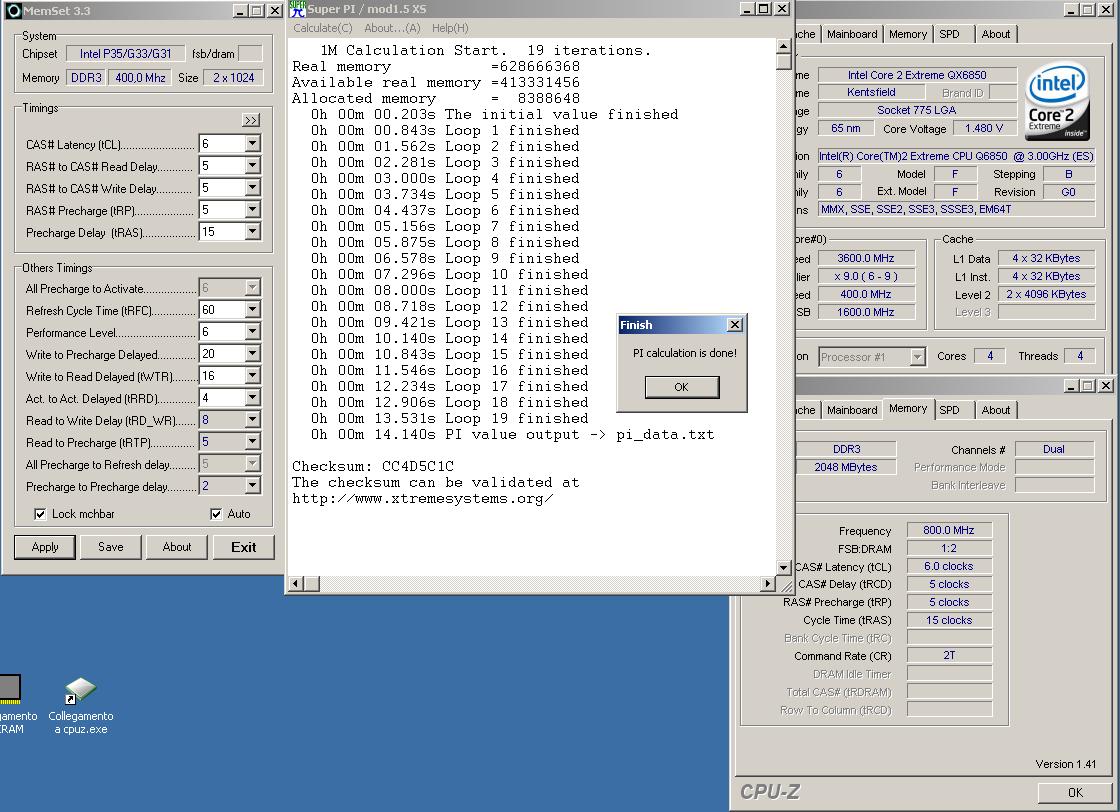Viewport: 1120px width, 812px height.
Task: Click OK at the bottom of CPU-Z
Action: [1075, 792]
